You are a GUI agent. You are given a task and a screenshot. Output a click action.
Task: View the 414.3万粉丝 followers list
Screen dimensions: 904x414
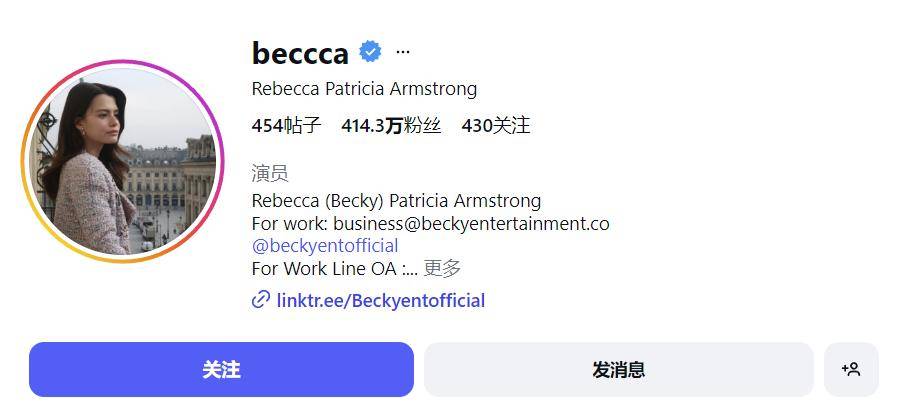[391, 125]
